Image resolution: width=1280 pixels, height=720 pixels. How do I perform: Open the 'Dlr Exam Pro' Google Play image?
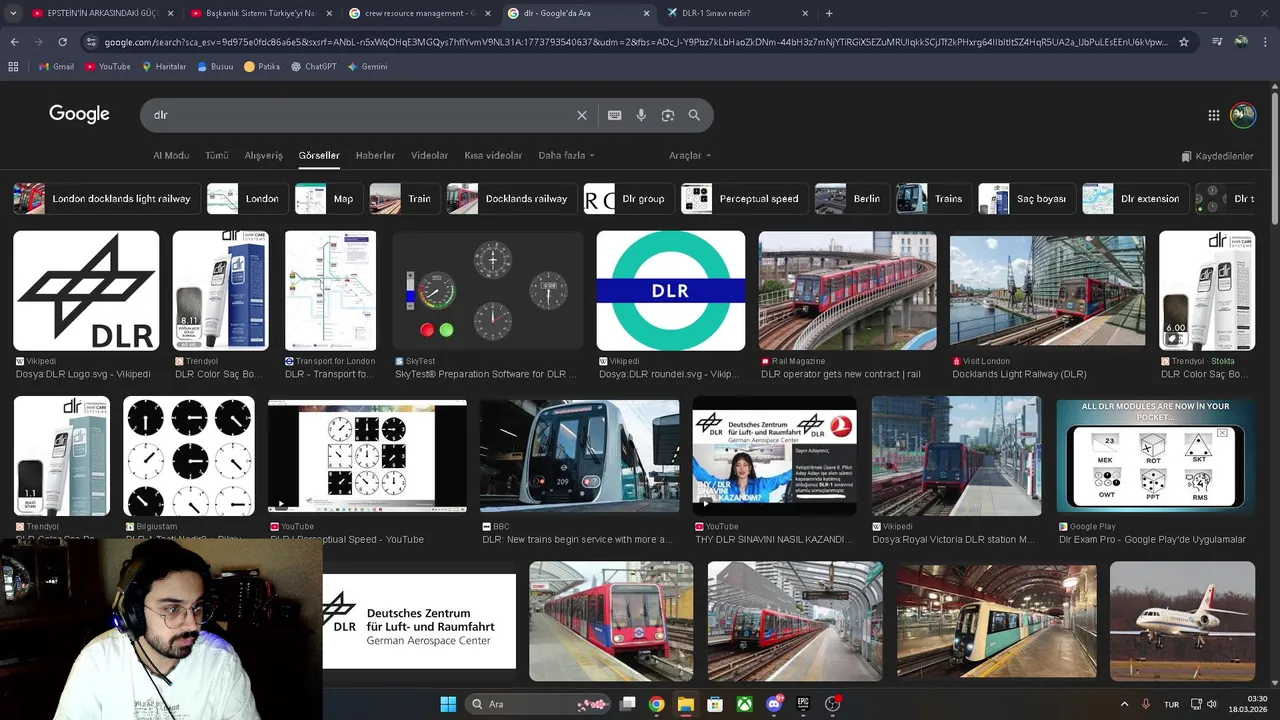1156,456
